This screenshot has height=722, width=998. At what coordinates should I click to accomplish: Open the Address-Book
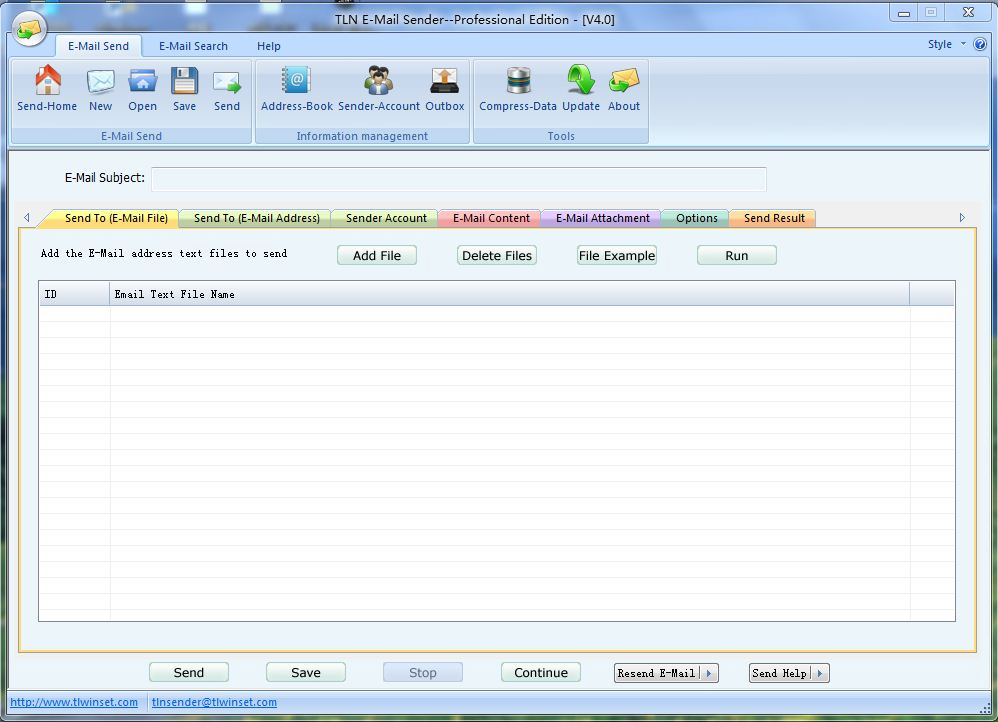click(x=295, y=88)
